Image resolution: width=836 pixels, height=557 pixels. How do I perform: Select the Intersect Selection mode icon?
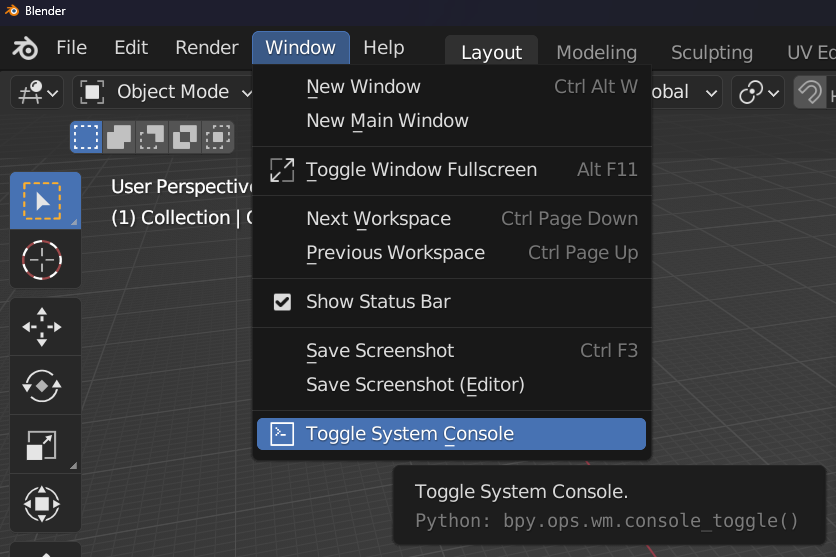pos(218,137)
